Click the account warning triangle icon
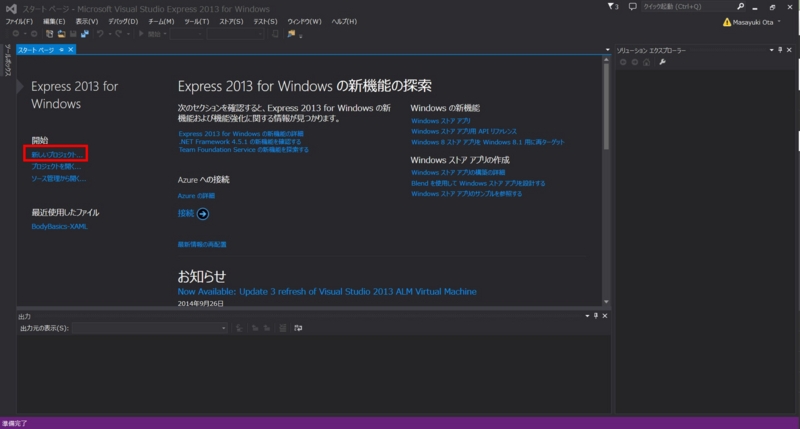This screenshot has width=800, height=429. [x=727, y=22]
